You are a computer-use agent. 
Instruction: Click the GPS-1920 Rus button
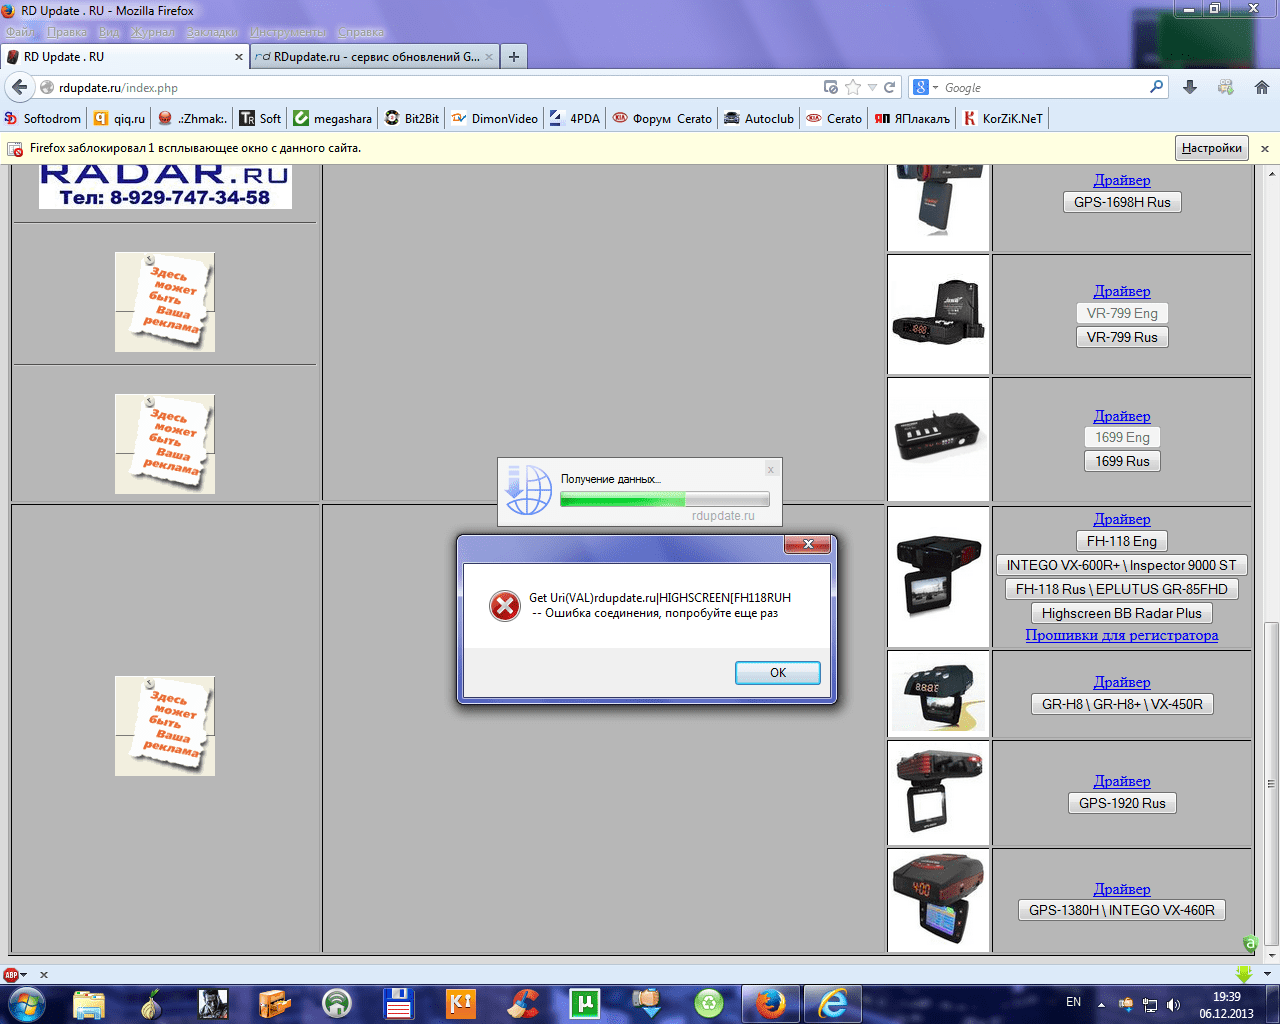coord(1122,803)
